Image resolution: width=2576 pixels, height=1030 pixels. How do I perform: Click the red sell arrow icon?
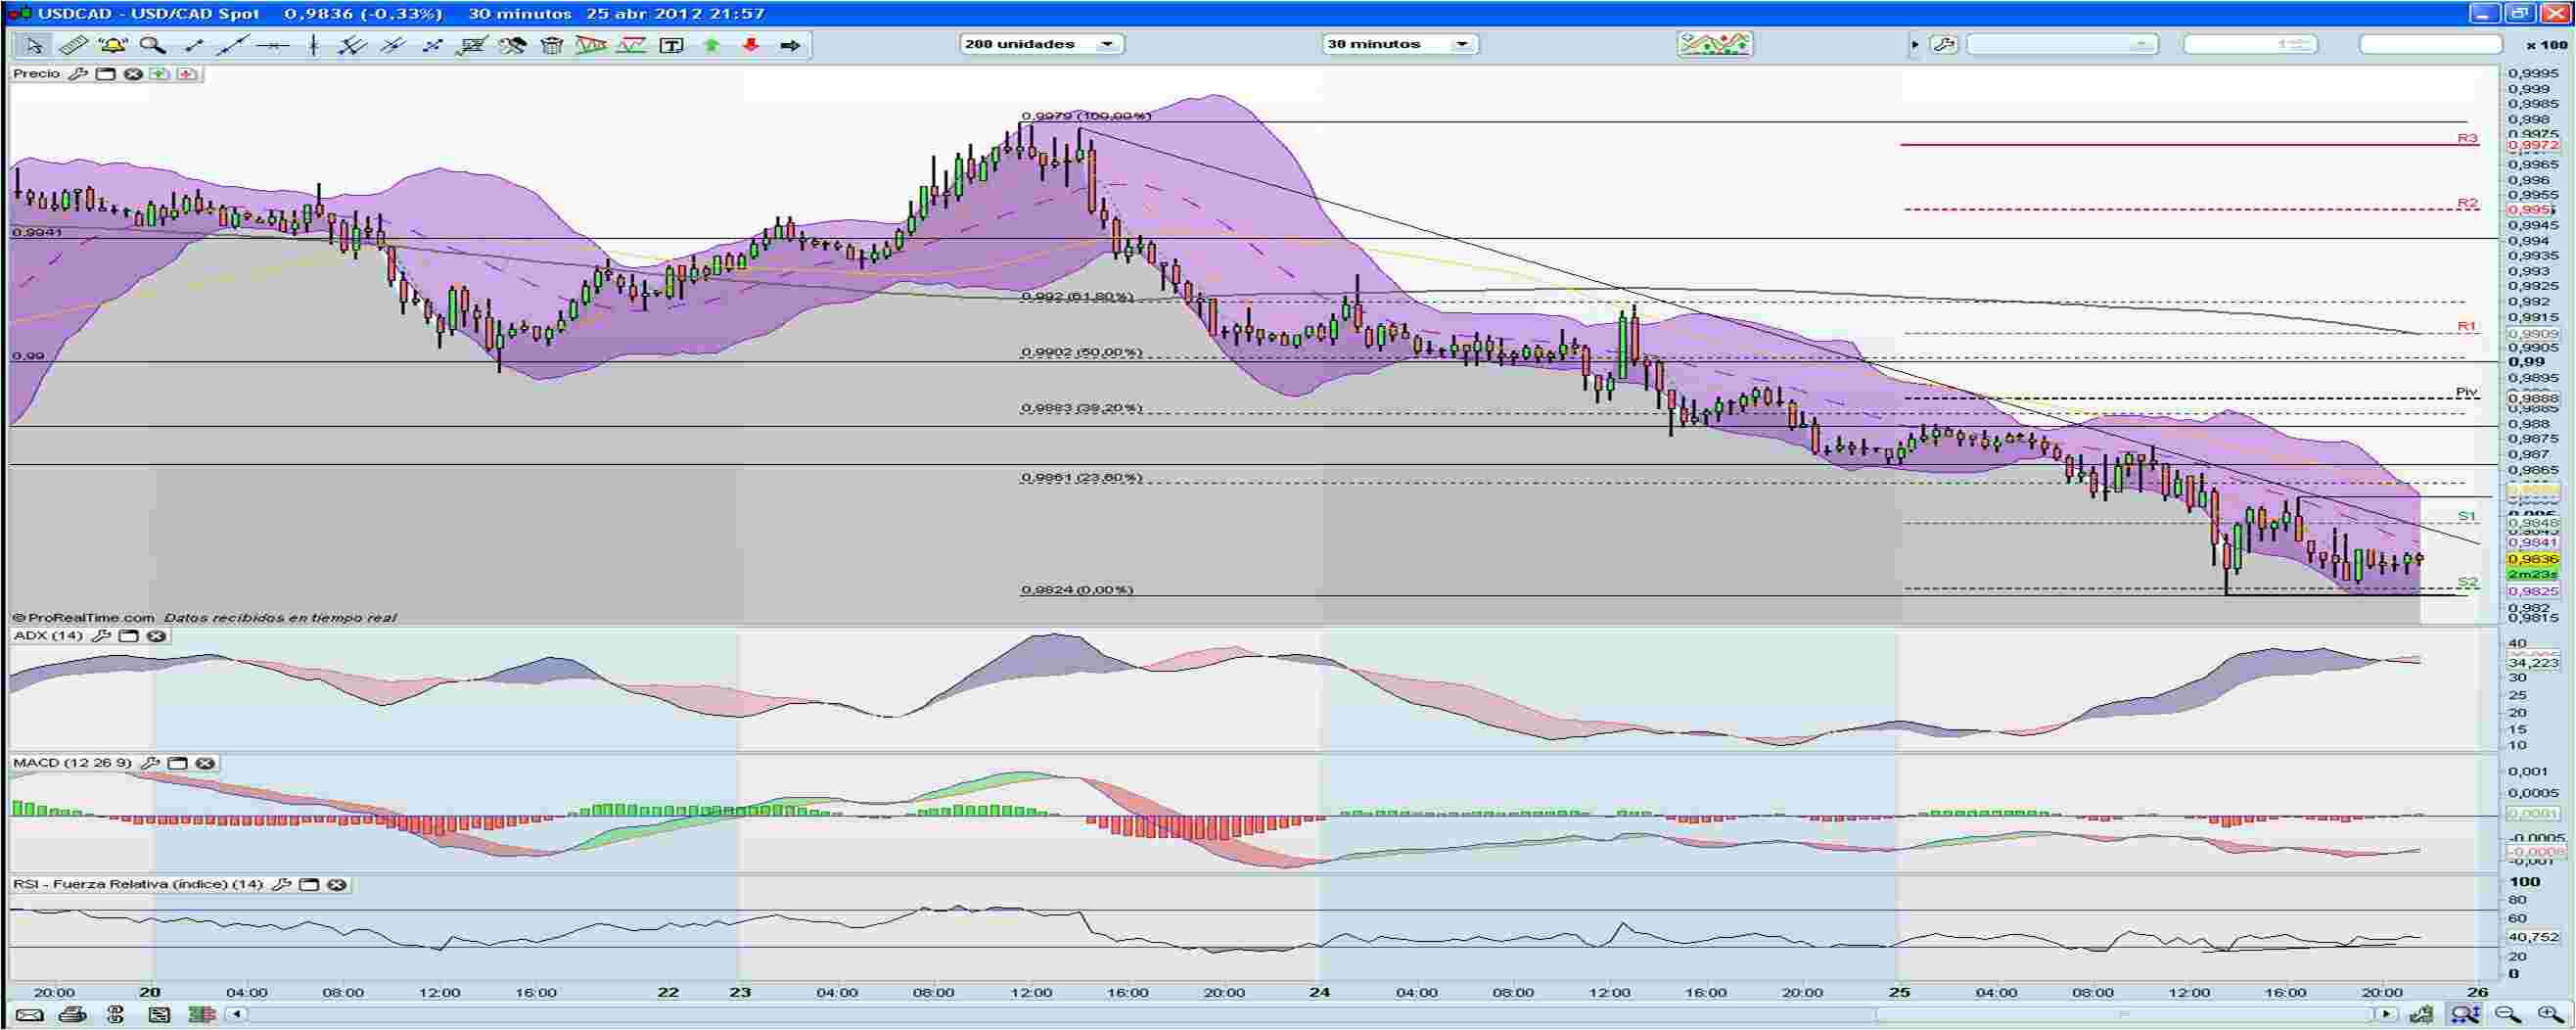[x=749, y=44]
